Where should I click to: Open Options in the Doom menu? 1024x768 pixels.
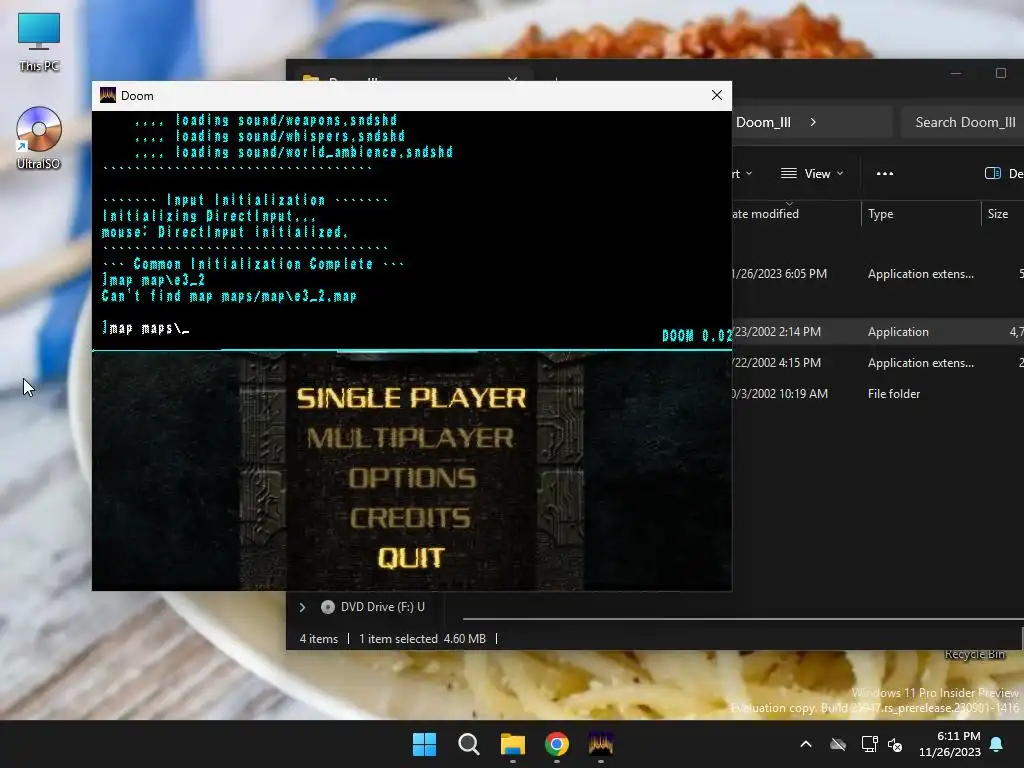point(412,478)
